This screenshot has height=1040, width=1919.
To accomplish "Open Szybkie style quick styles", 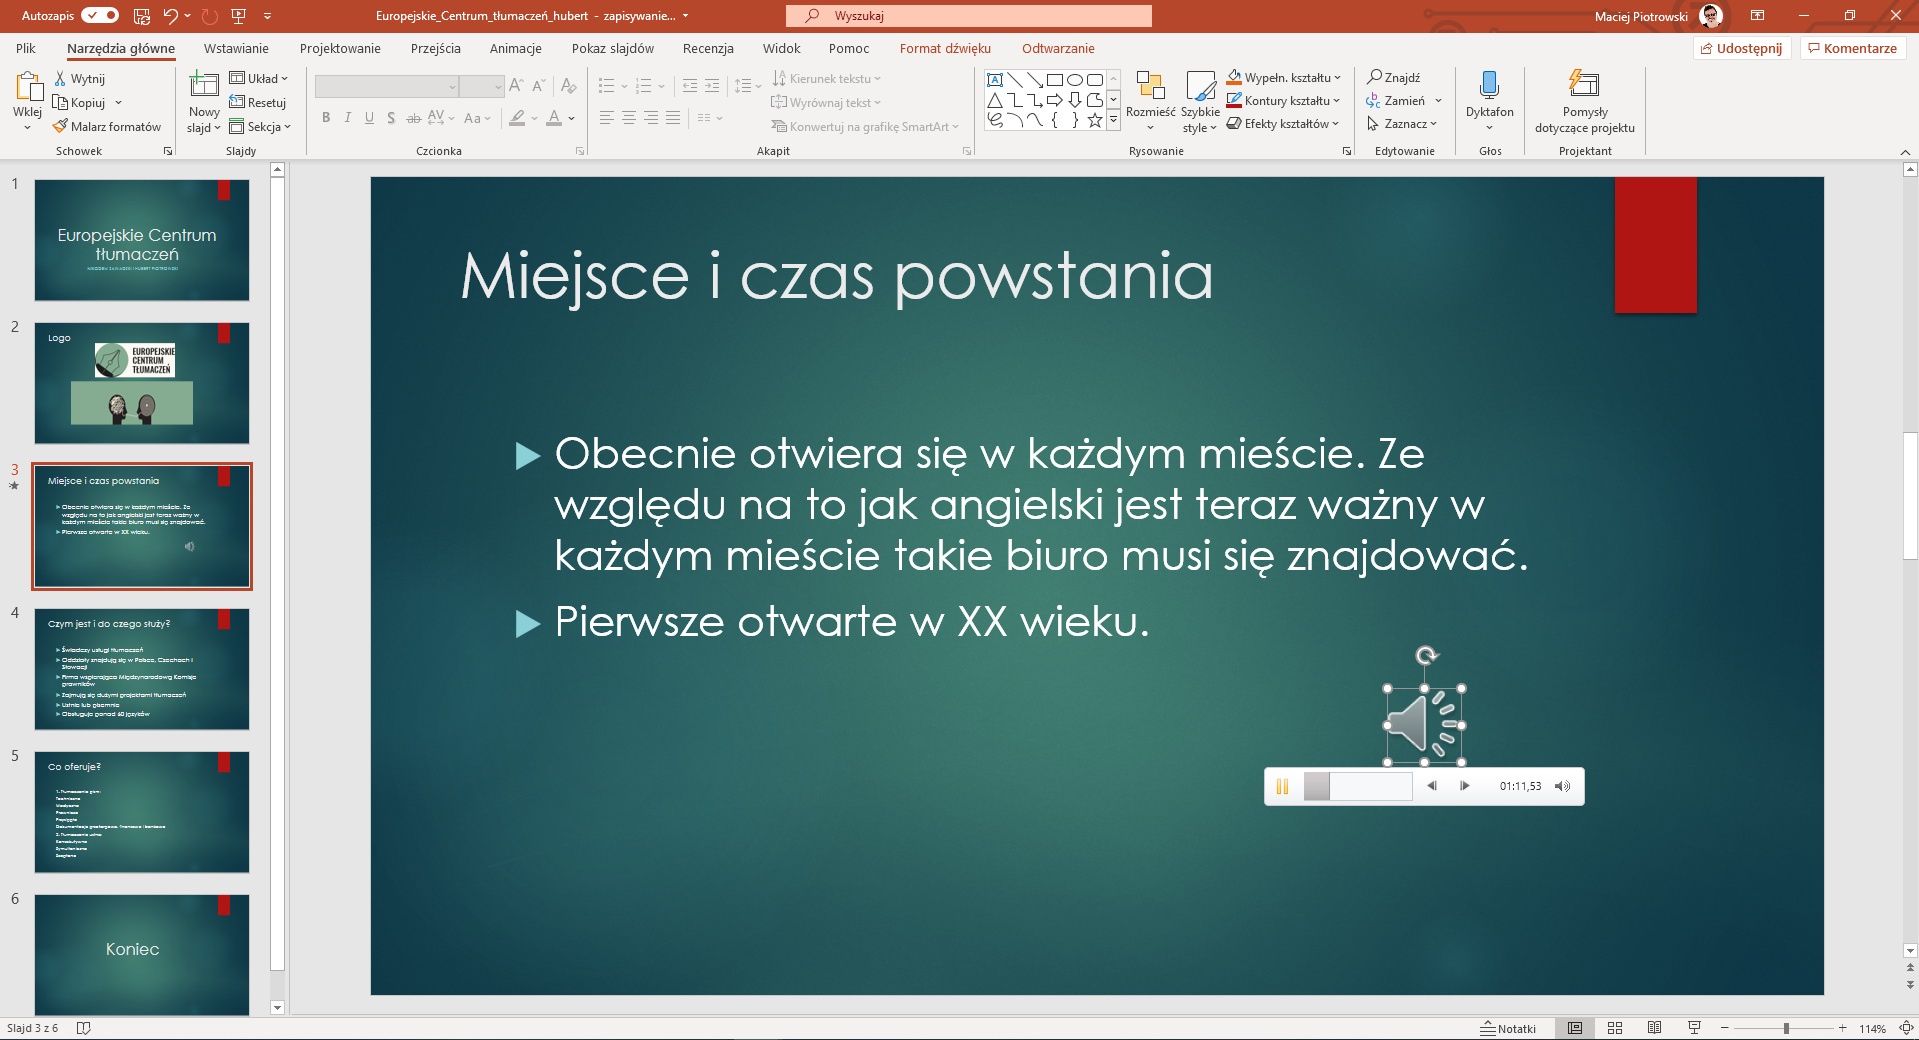I will pyautogui.click(x=1200, y=101).
